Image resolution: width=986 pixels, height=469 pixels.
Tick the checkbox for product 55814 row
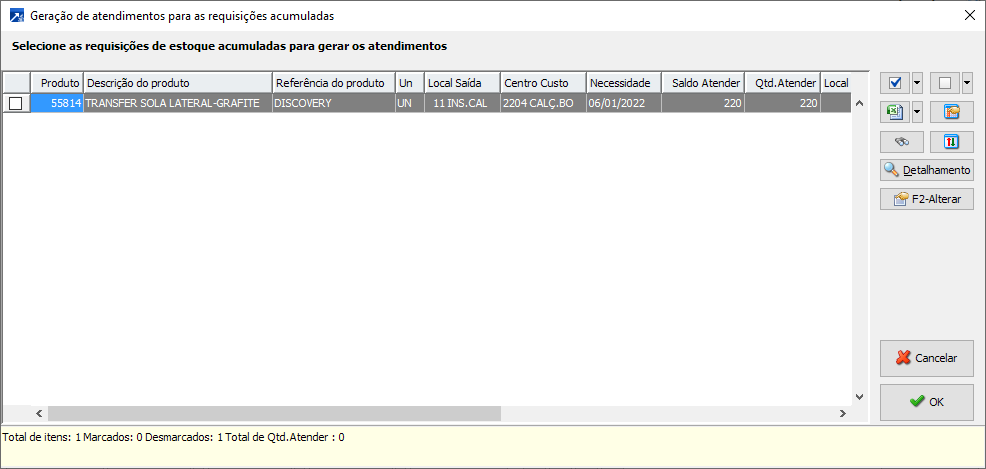(16, 104)
